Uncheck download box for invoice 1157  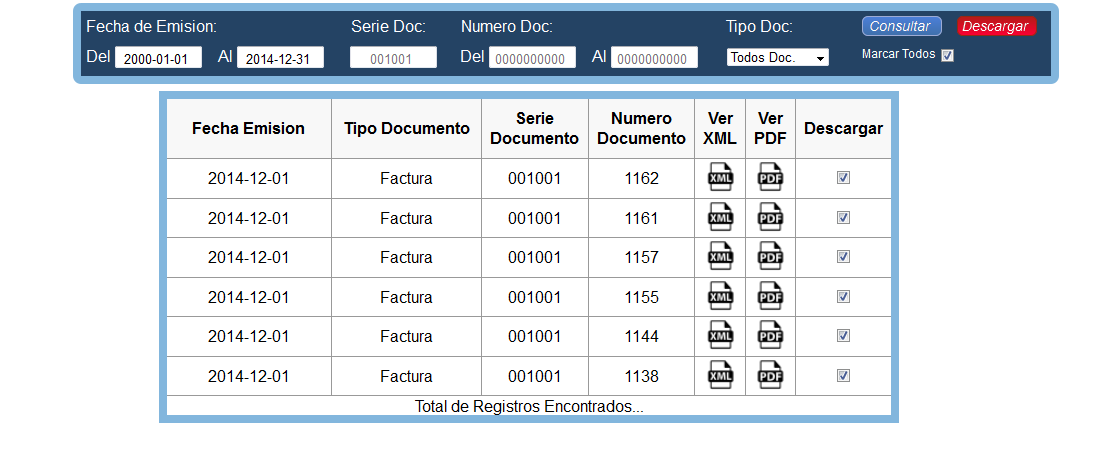(843, 256)
